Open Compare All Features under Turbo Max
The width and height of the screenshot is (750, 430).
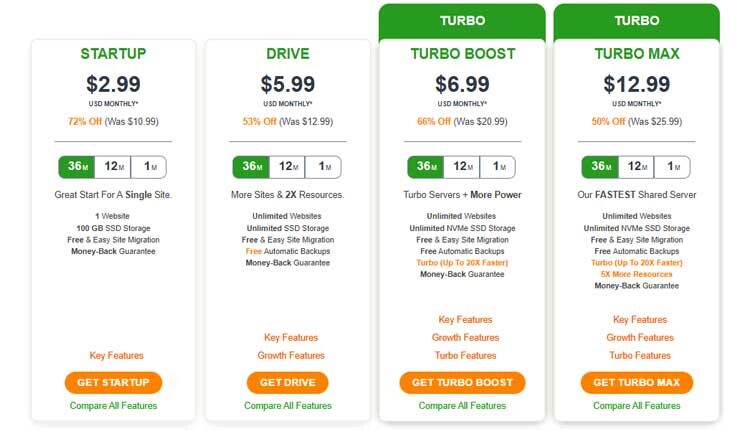point(637,406)
